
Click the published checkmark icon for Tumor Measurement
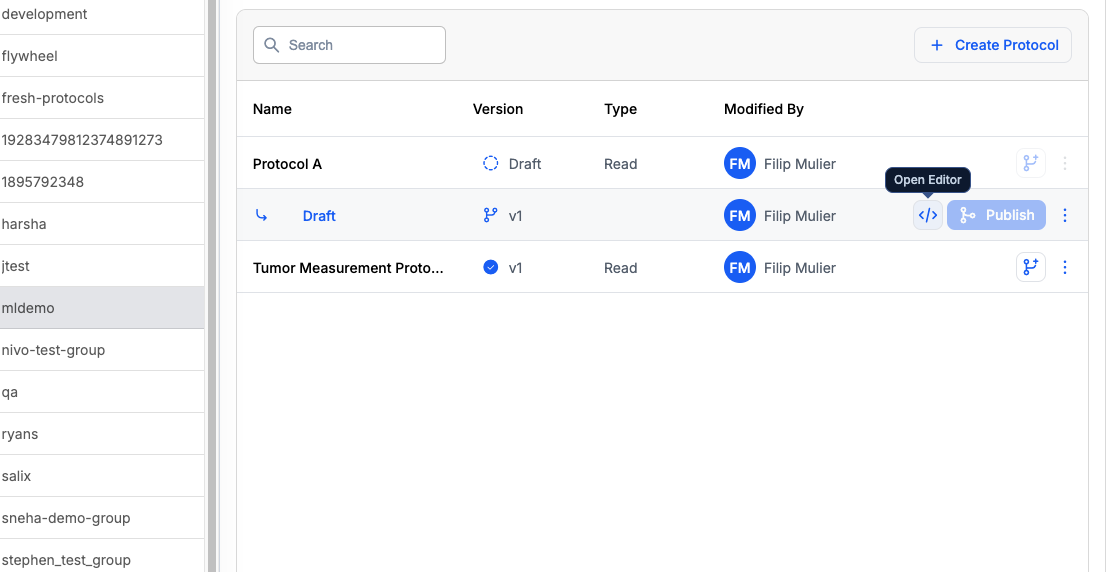(490, 267)
